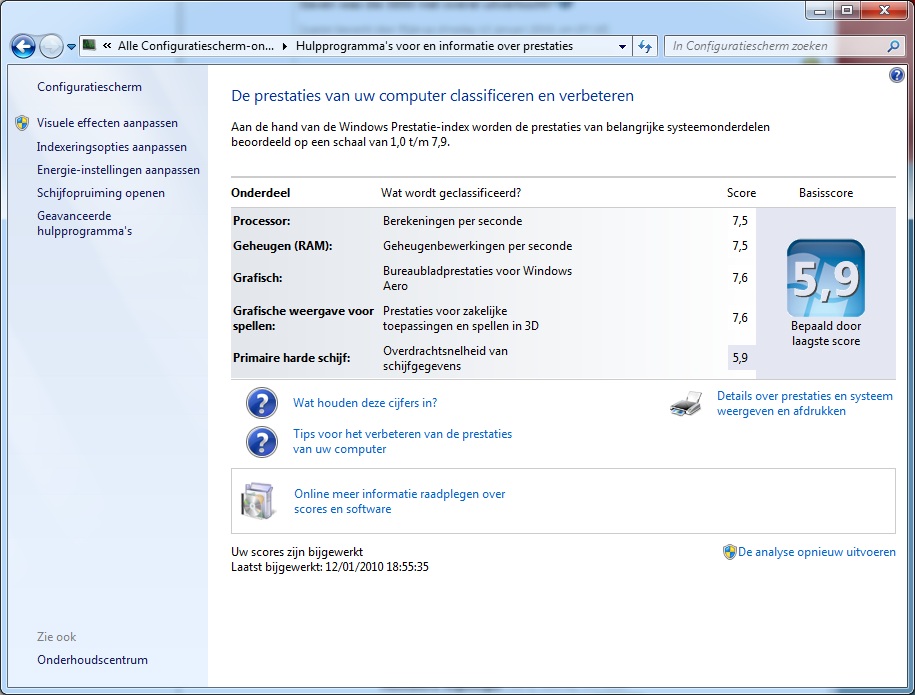Image resolution: width=915 pixels, height=695 pixels.
Task: Expand arrow after 'Alle Configuratiescherm-on...'
Action: 285,46
